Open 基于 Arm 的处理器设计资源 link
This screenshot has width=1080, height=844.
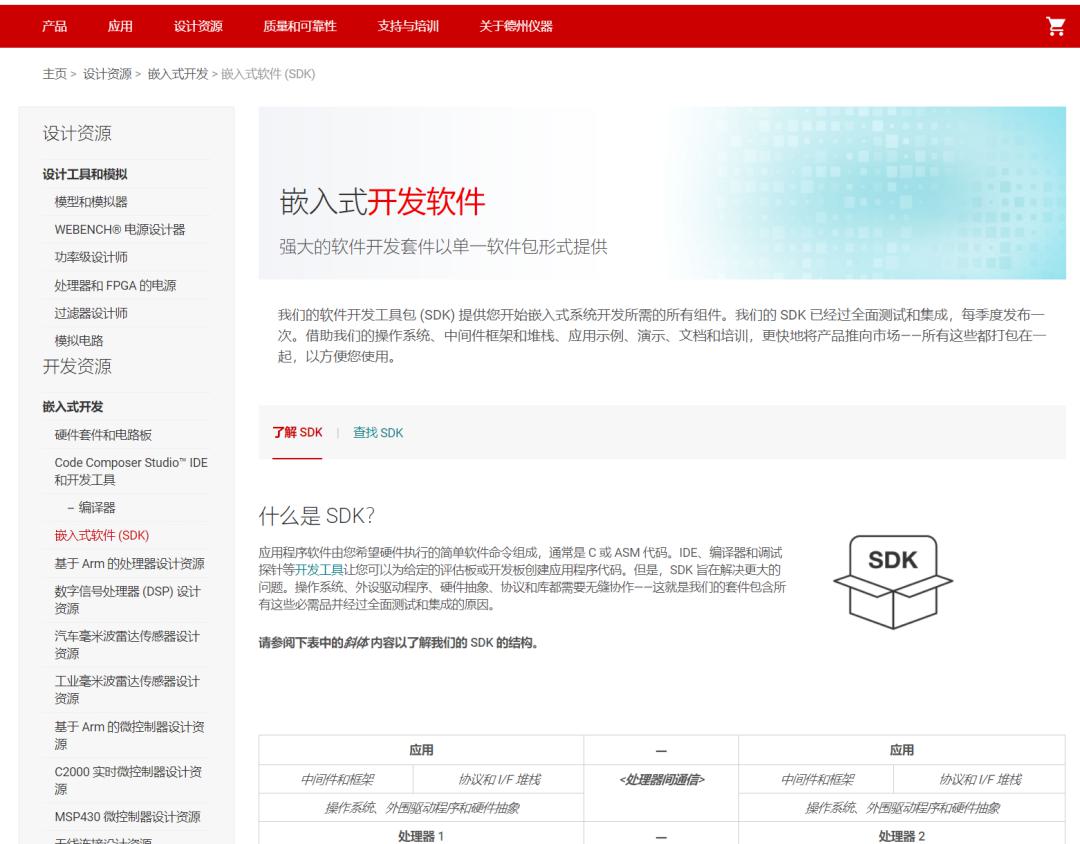click(129, 564)
